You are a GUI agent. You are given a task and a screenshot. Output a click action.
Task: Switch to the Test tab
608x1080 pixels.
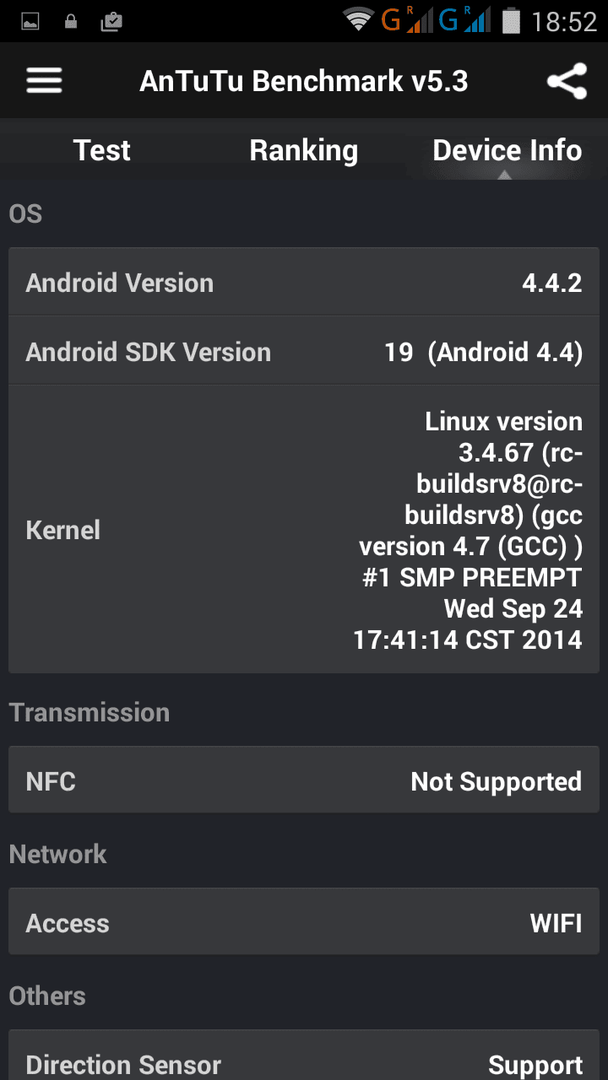point(102,150)
